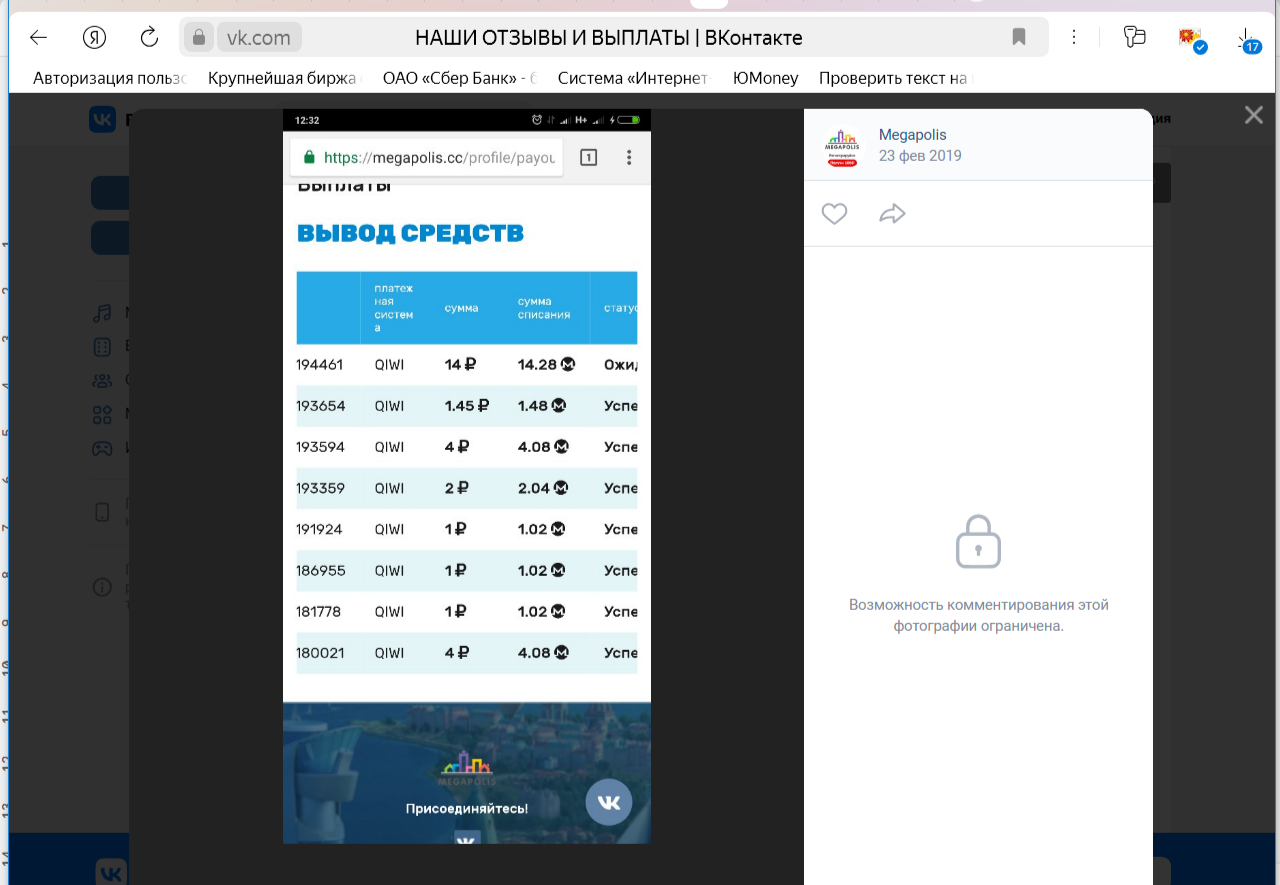Viewport: 1280px width, 885px height.
Task: Open the browser three-dot menu
Action: click(1074, 38)
